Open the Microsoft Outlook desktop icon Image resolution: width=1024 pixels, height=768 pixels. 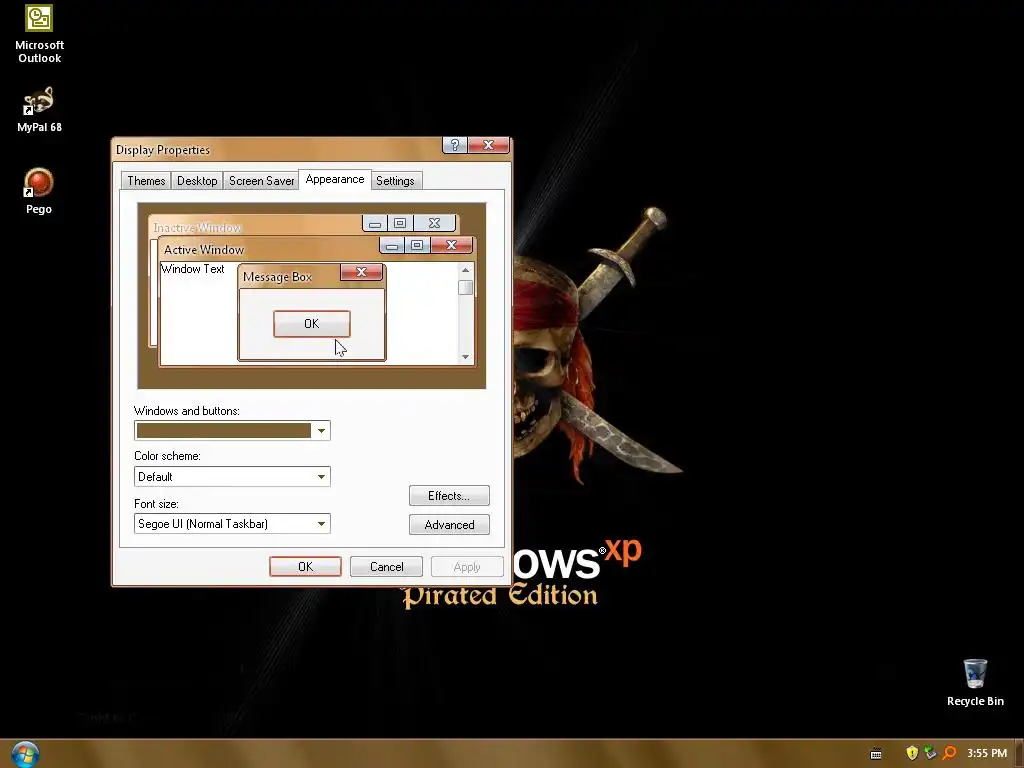tap(39, 34)
